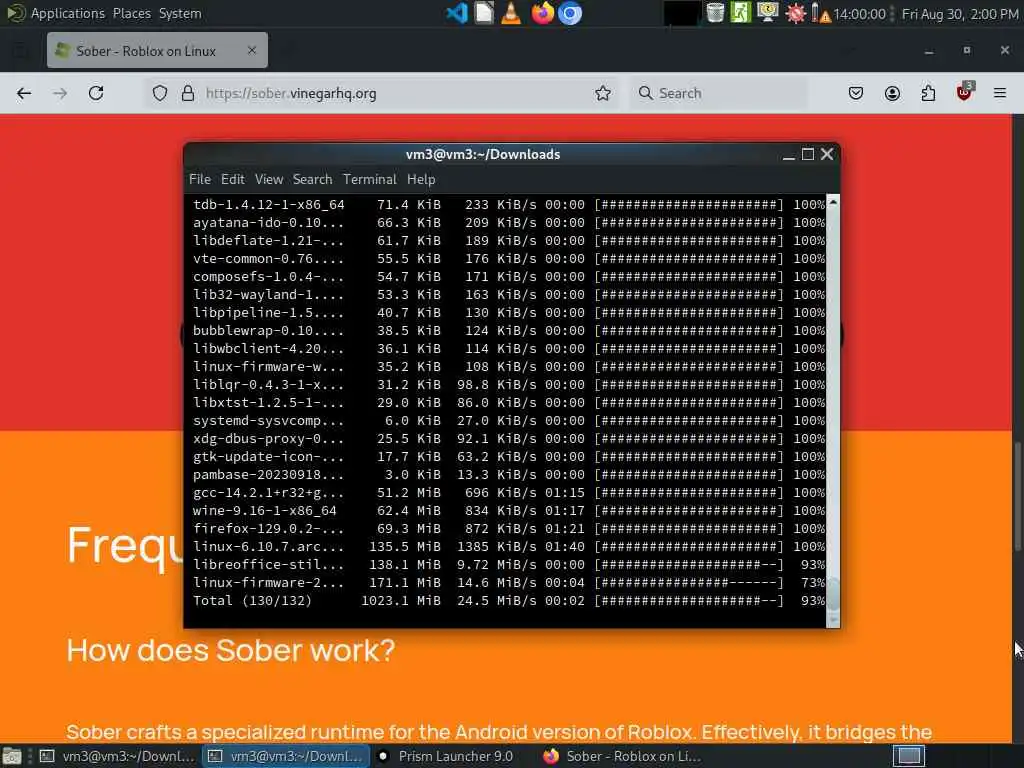
Task: Click the terminal title vm3@vm3:~/Downloads
Action: [x=483, y=155]
